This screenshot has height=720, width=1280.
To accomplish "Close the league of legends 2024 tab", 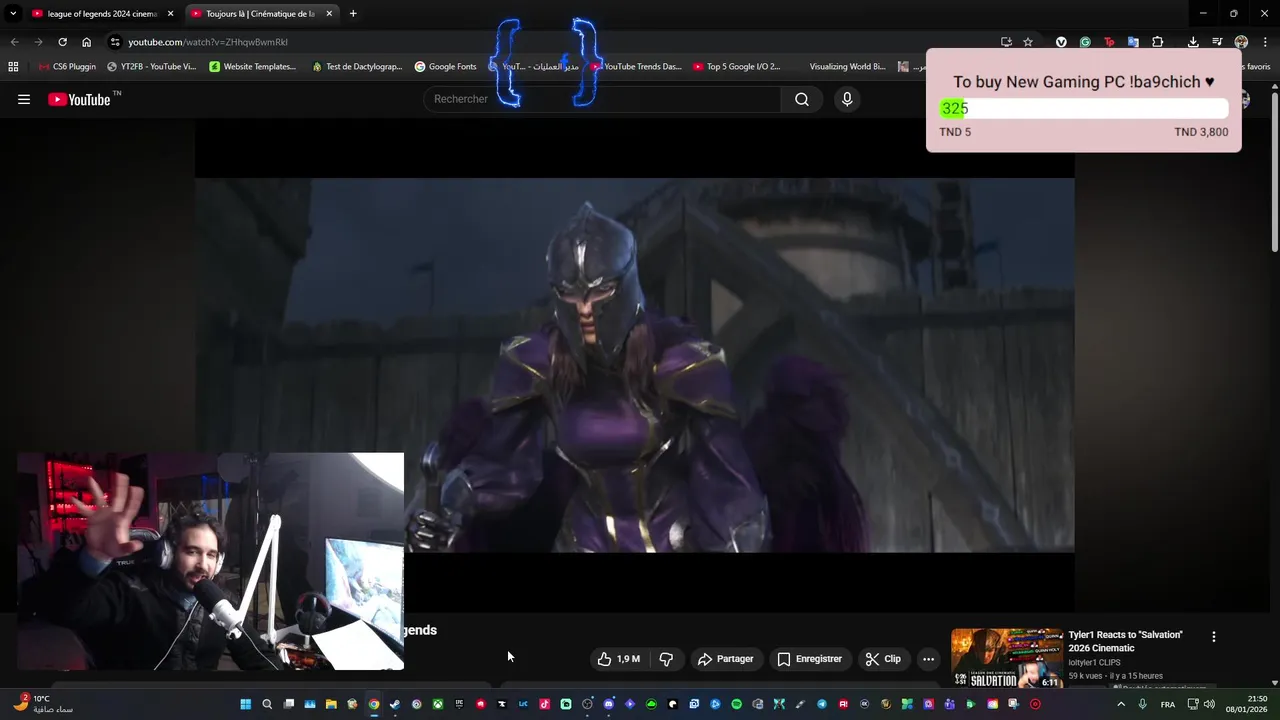I will pos(170,14).
